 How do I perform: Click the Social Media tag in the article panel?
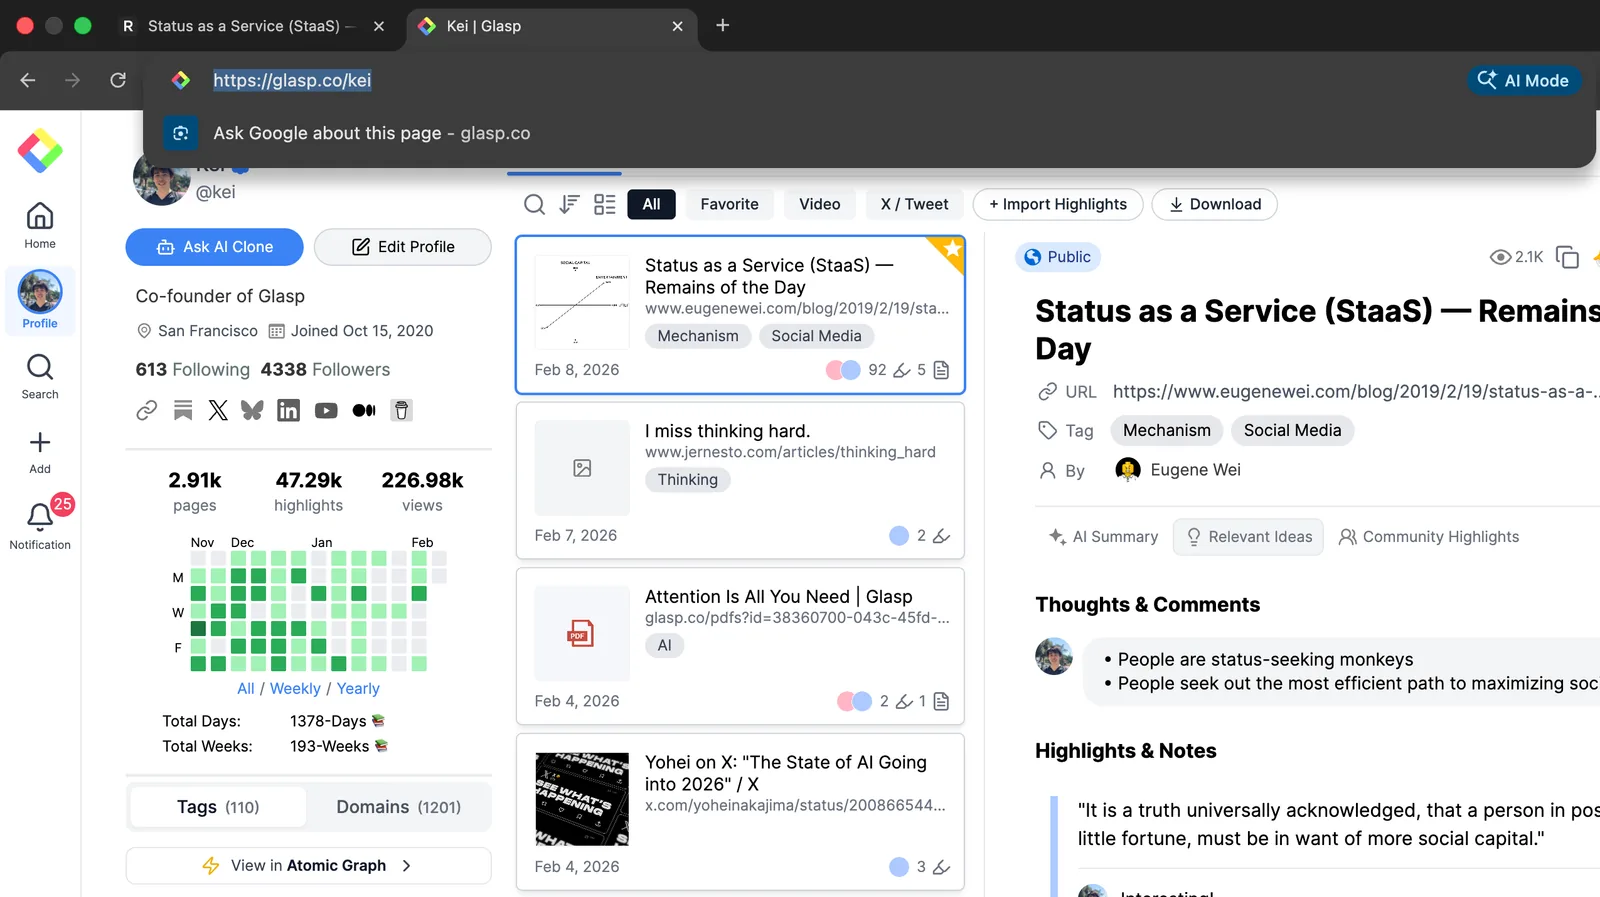pos(1292,431)
